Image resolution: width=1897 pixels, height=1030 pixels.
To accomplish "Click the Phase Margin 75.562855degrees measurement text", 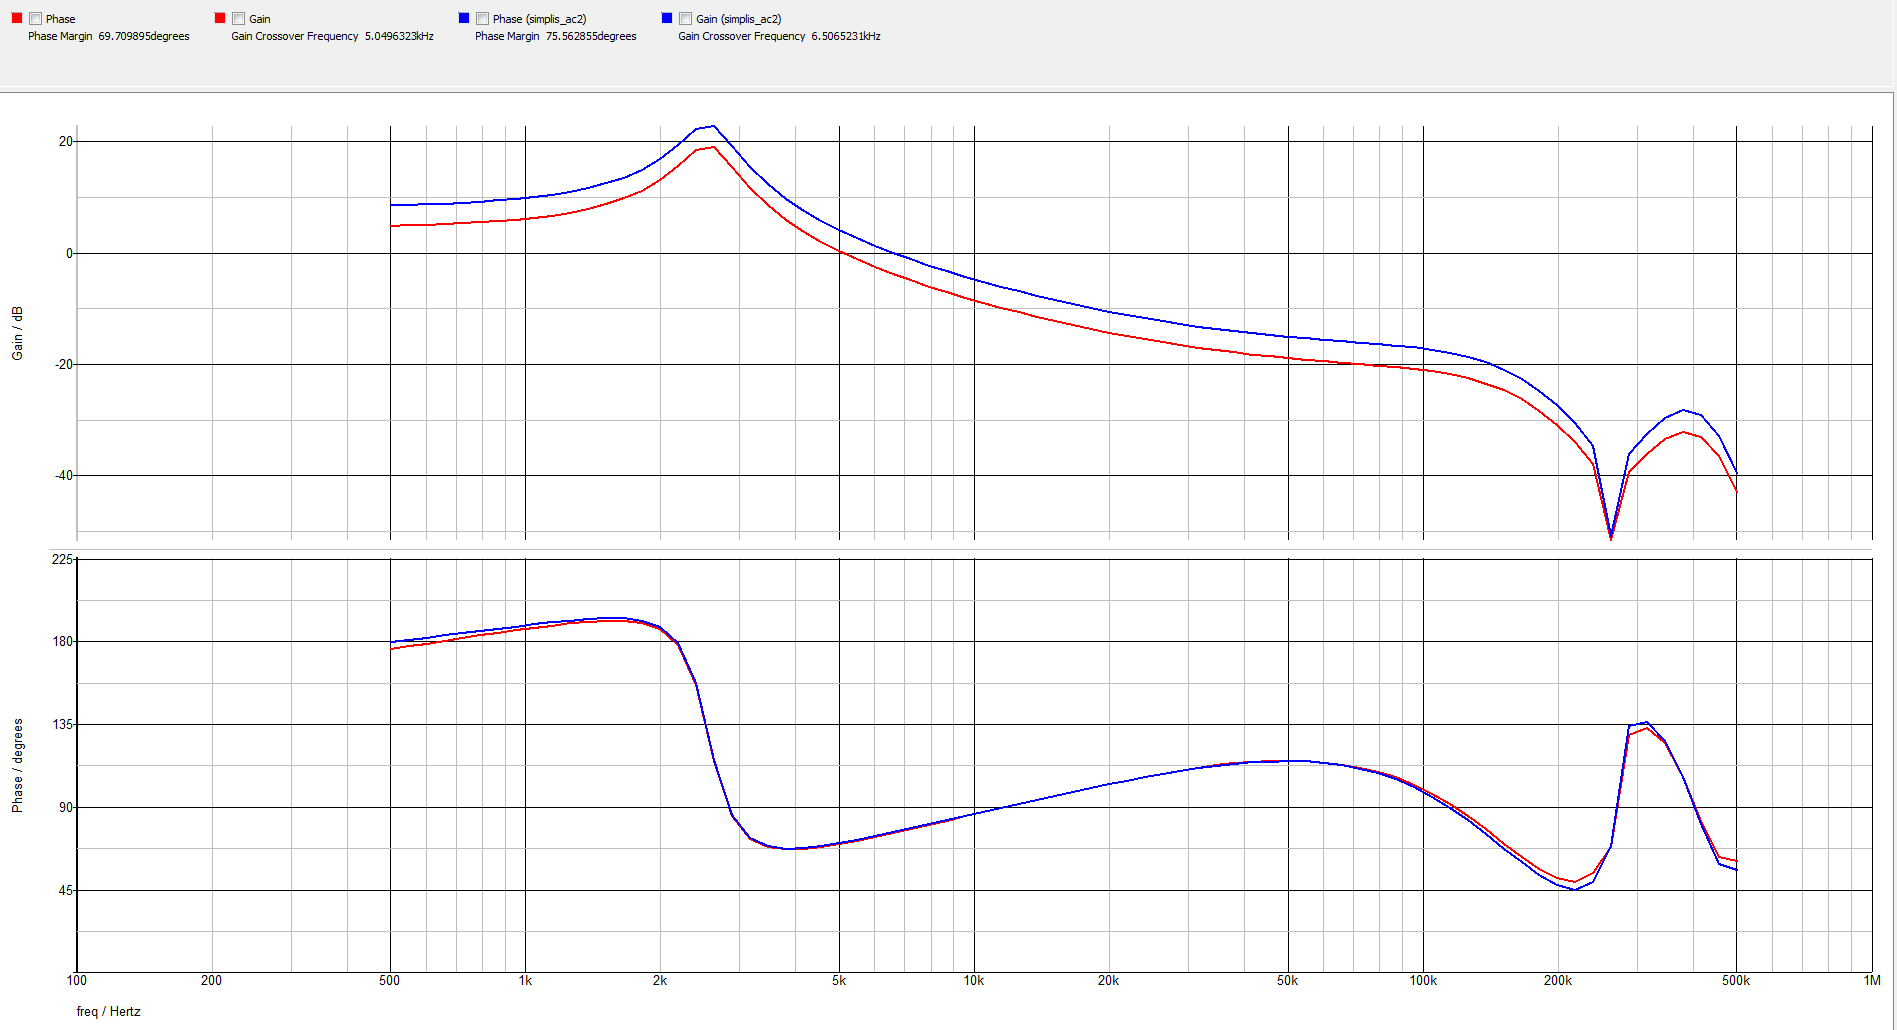I will click(x=555, y=35).
